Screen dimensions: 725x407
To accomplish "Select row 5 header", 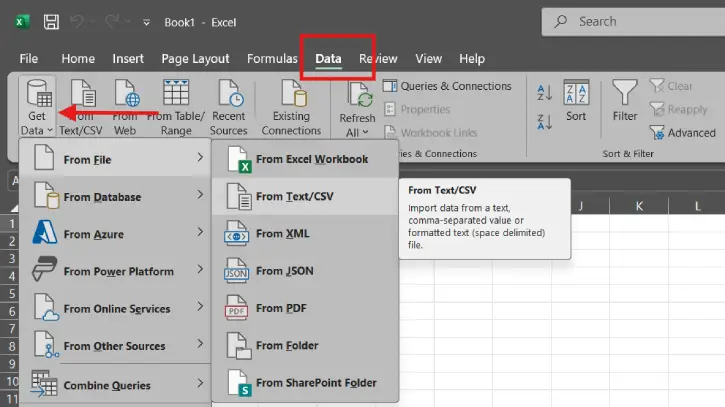I will 10,294.
